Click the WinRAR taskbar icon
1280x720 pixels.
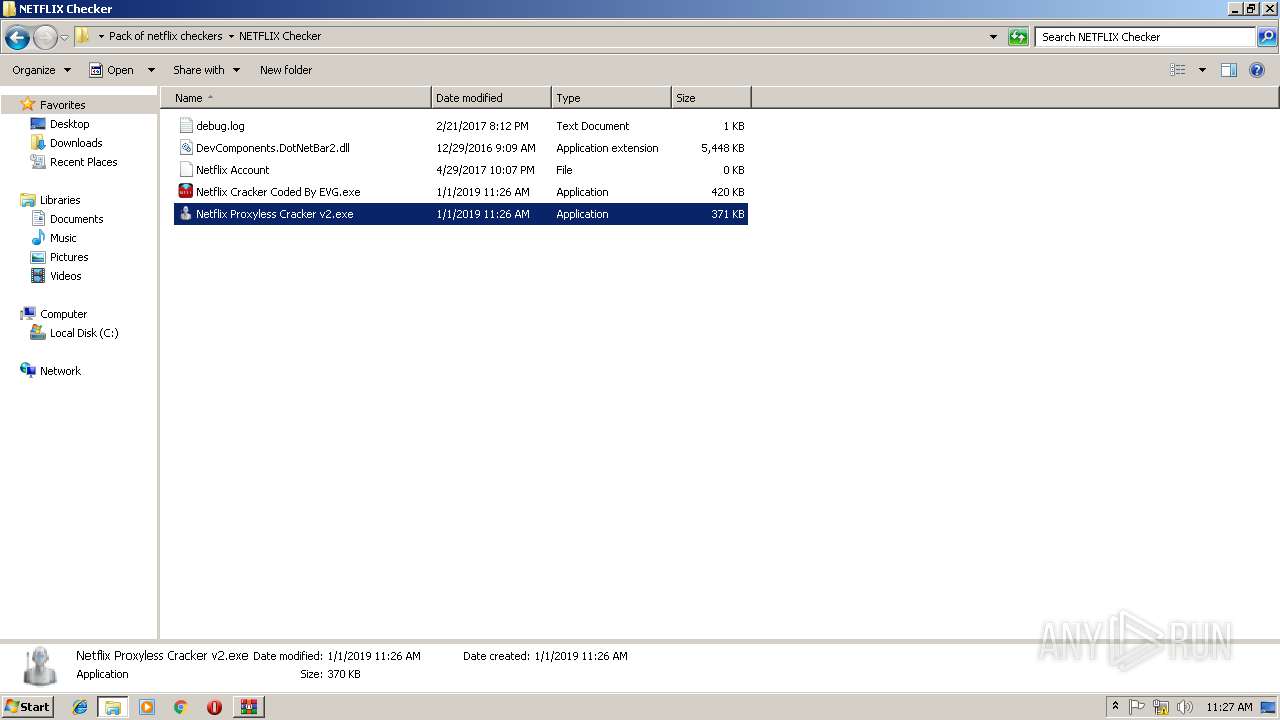pyautogui.click(x=249, y=707)
